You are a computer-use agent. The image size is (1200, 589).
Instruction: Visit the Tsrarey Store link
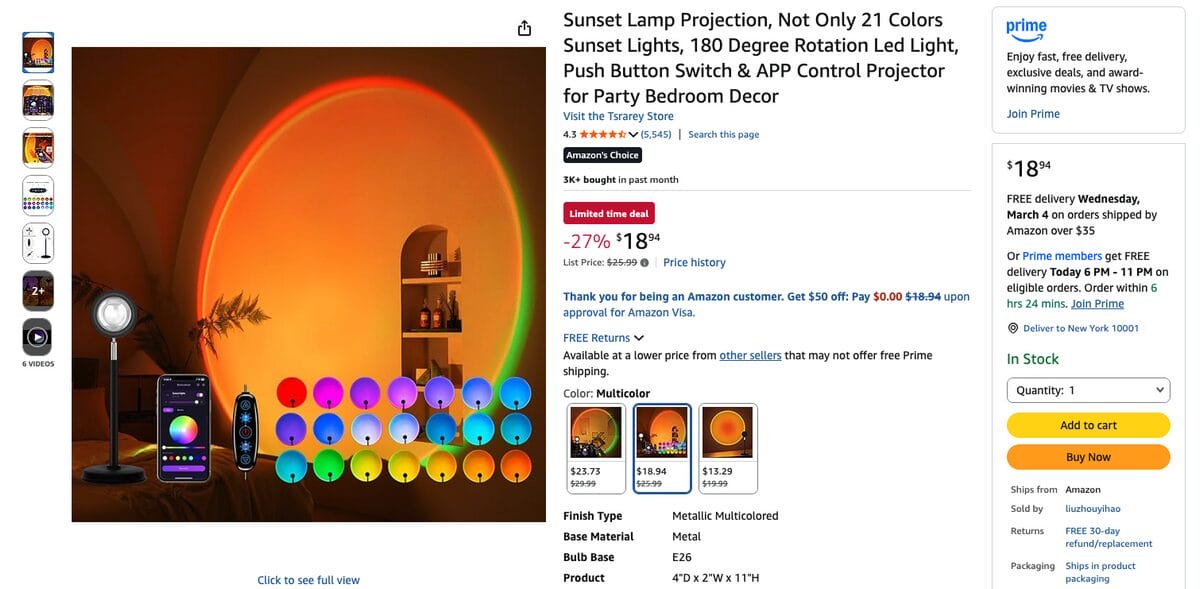click(x=618, y=116)
